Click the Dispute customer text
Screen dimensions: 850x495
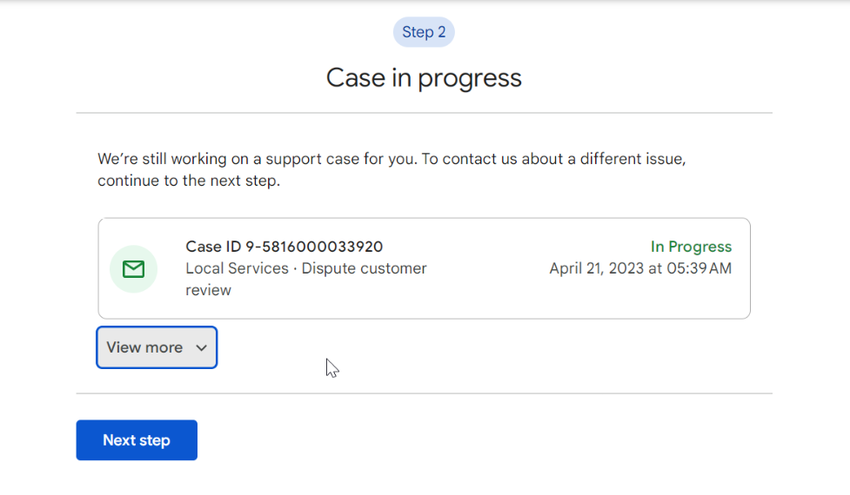click(x=364, y=269)
